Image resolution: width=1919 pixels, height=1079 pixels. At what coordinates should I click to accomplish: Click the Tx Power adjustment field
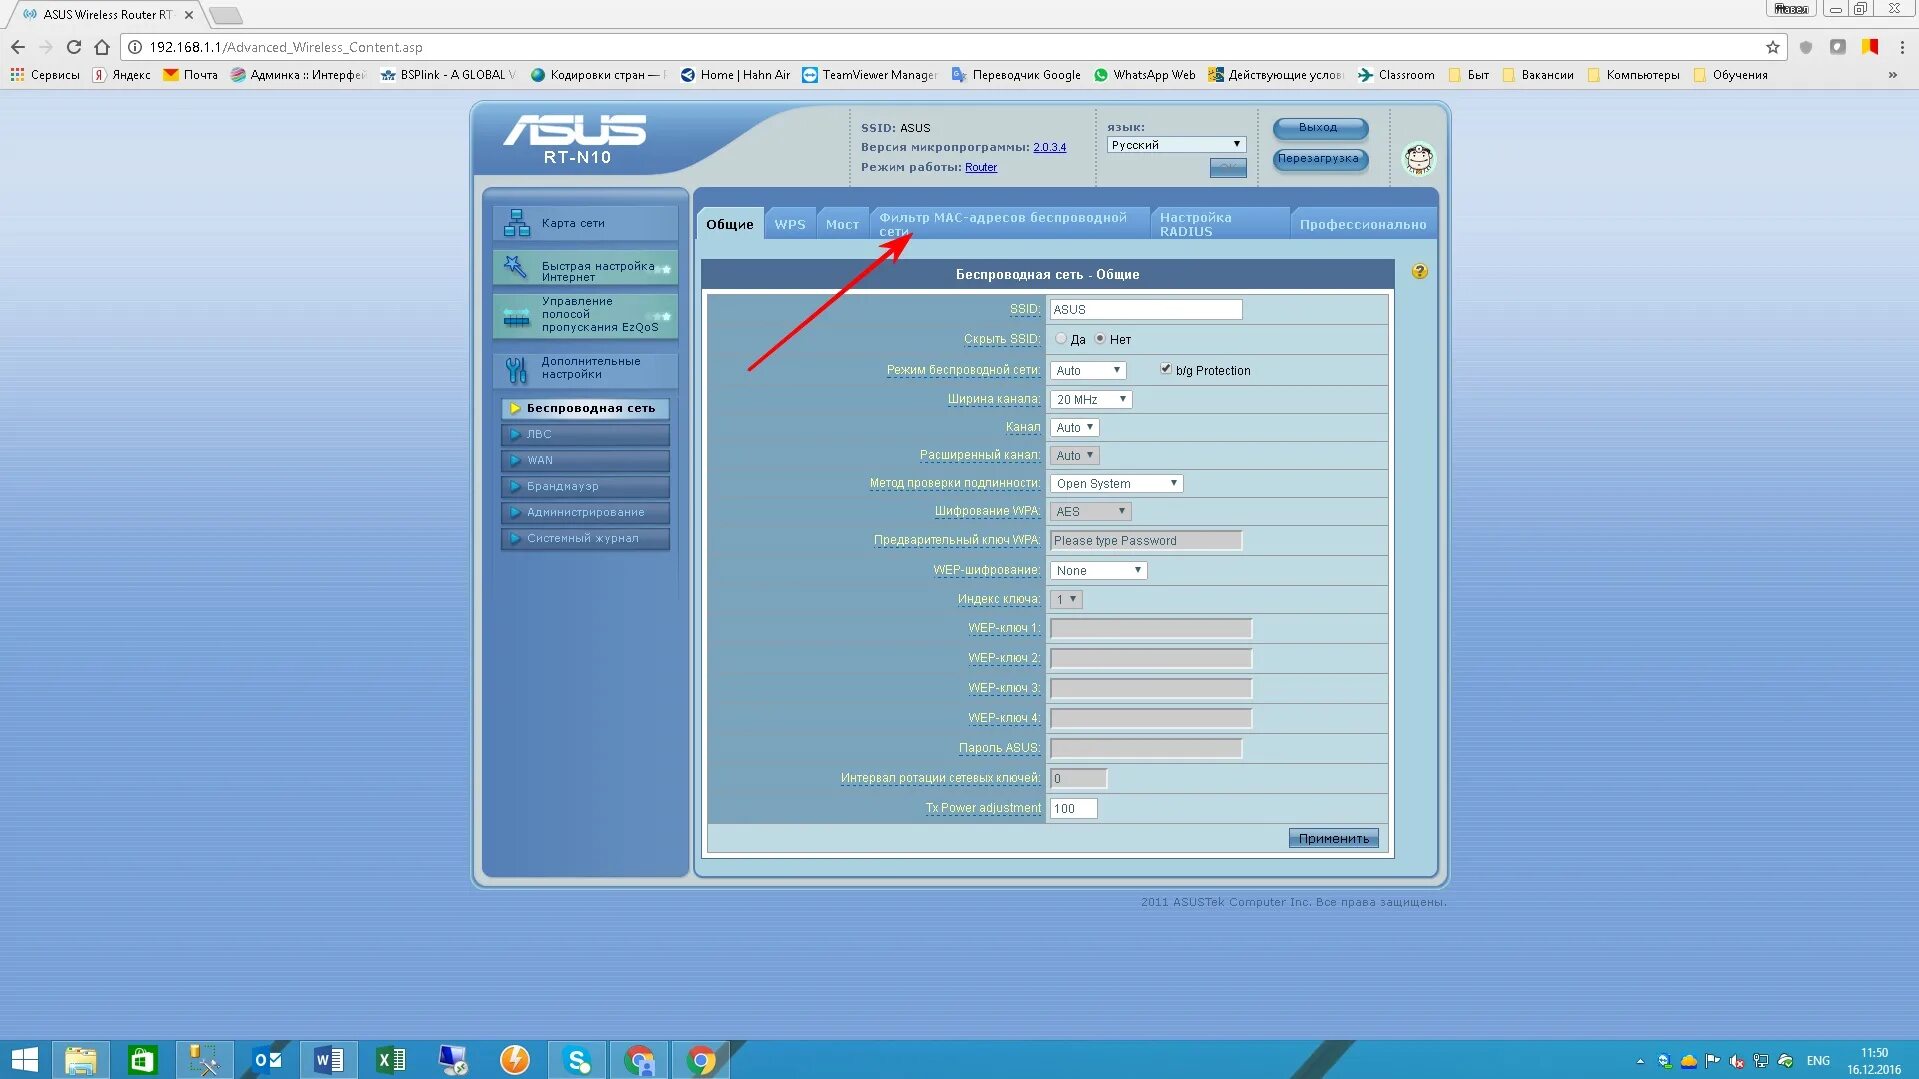click(x=1073, y=808)
